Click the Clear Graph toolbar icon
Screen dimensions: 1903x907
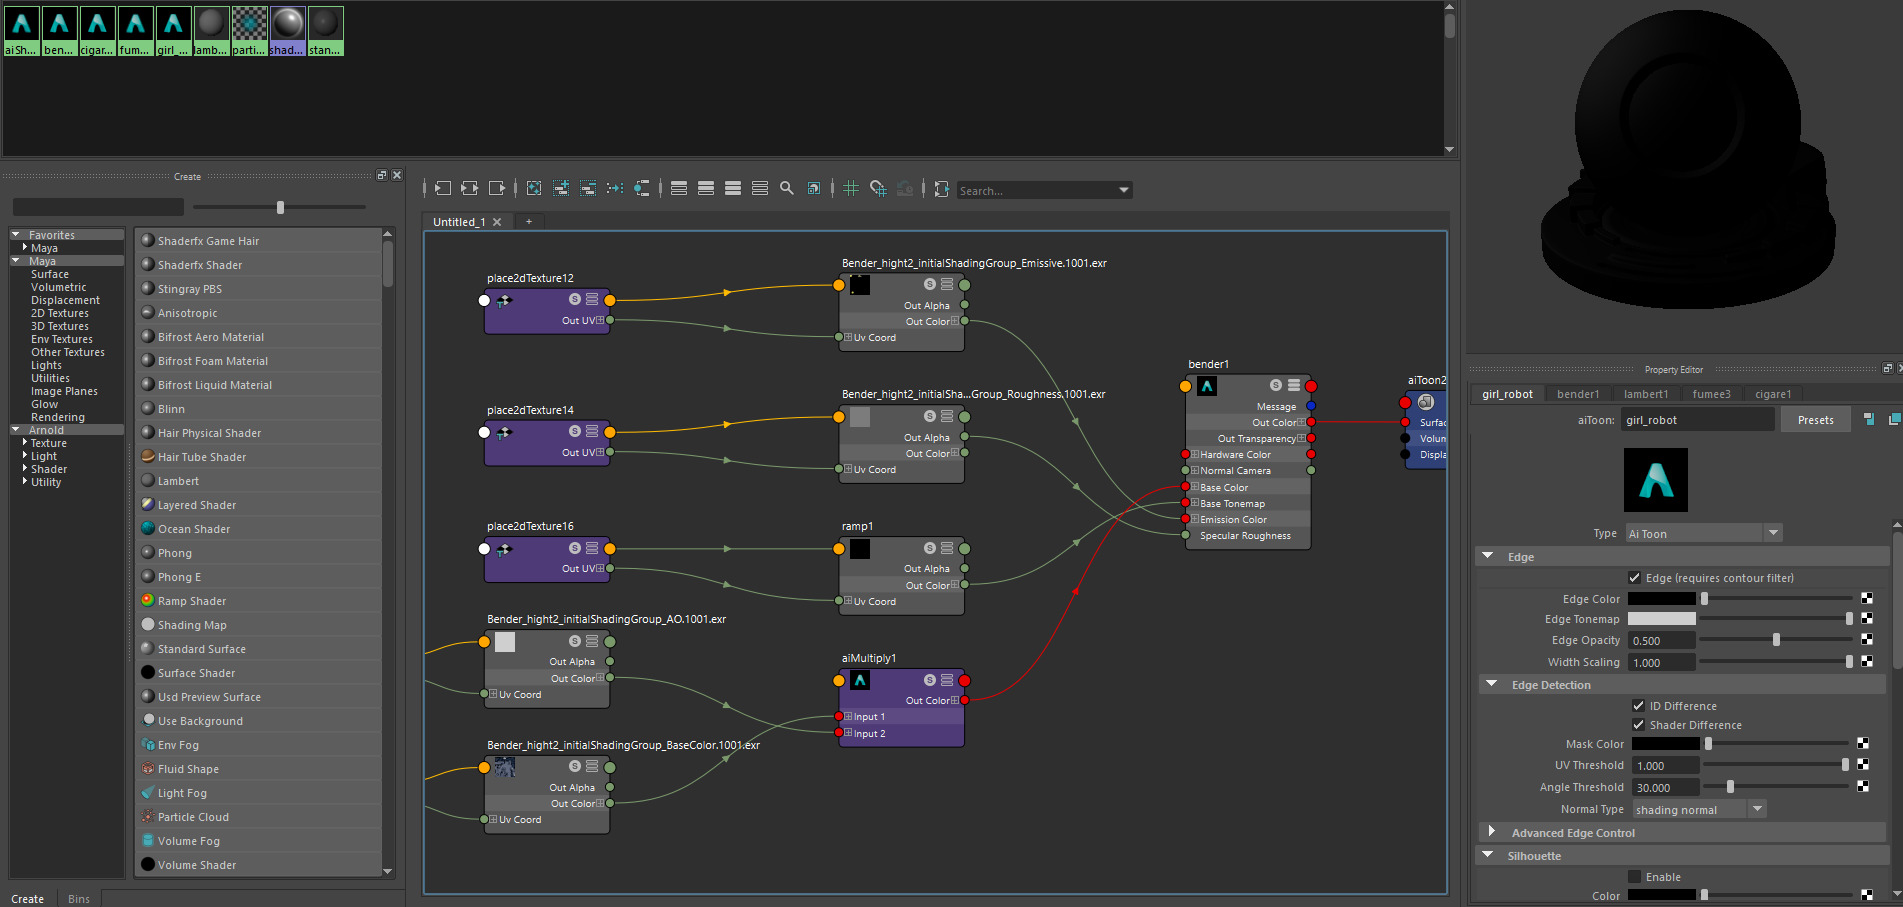click(x=534, y=188)
